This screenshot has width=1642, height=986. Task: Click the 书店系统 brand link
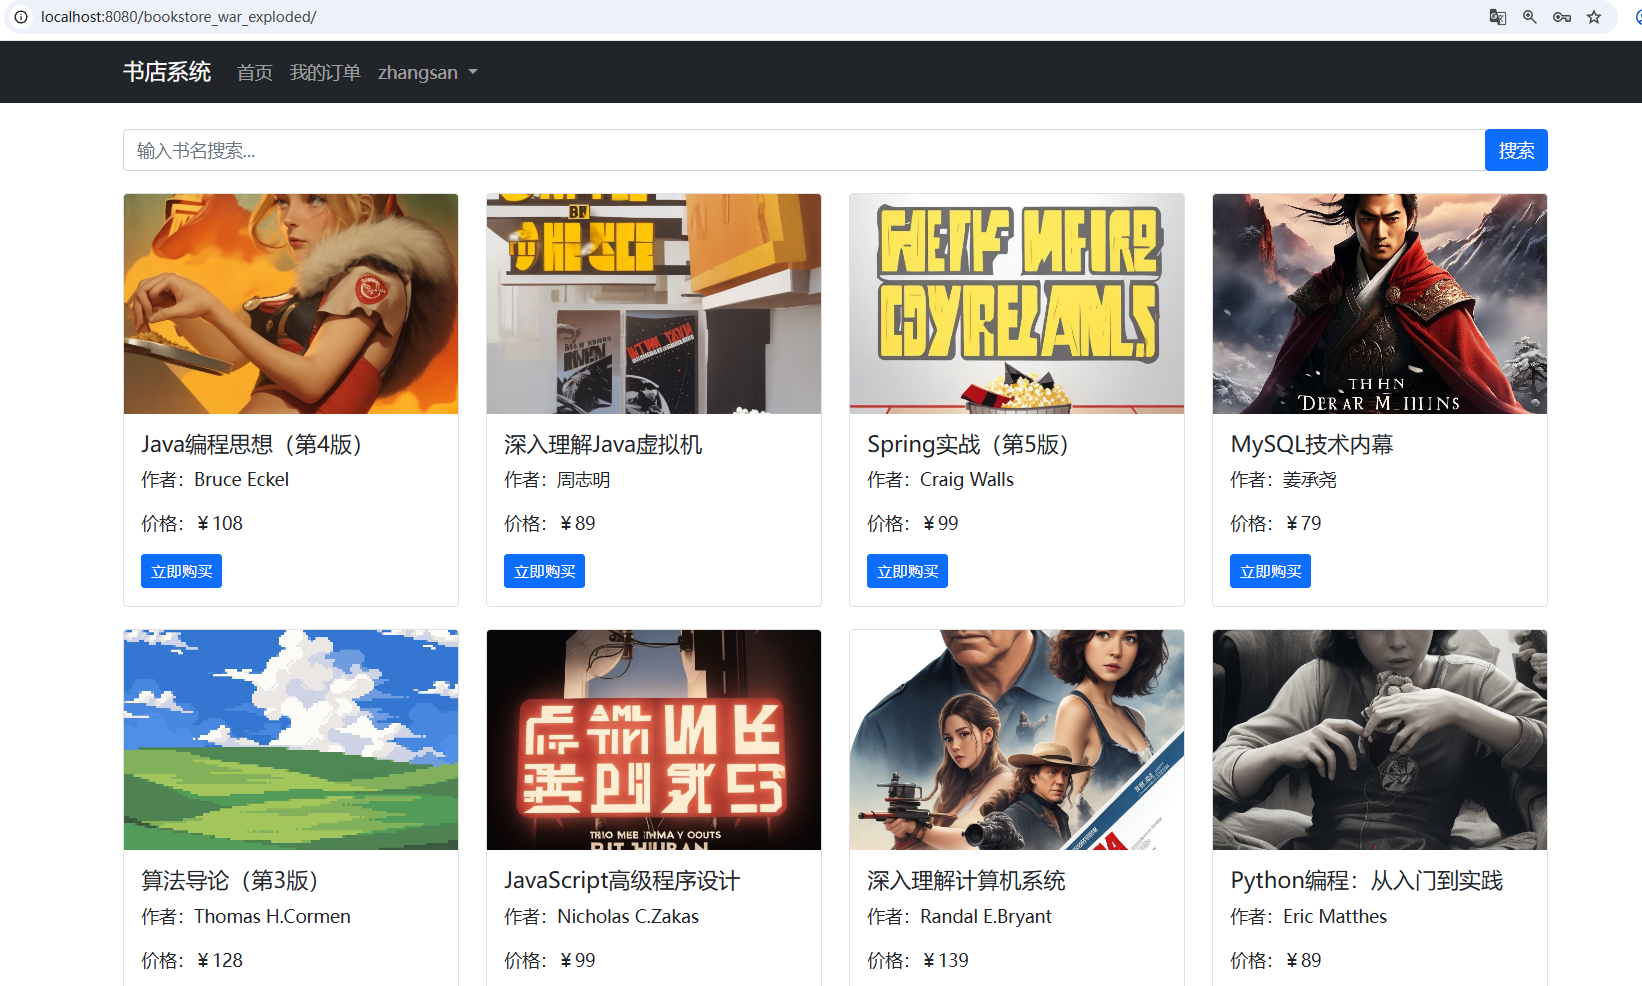point(167,72)
